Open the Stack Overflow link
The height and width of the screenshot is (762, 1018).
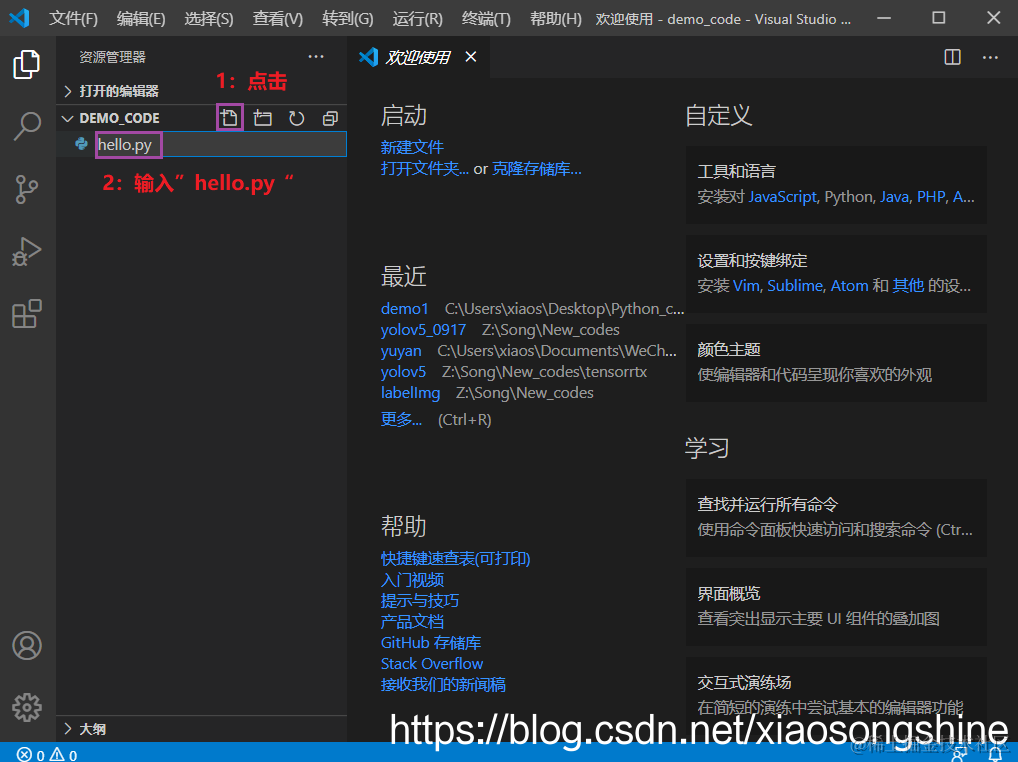(432, 663)
